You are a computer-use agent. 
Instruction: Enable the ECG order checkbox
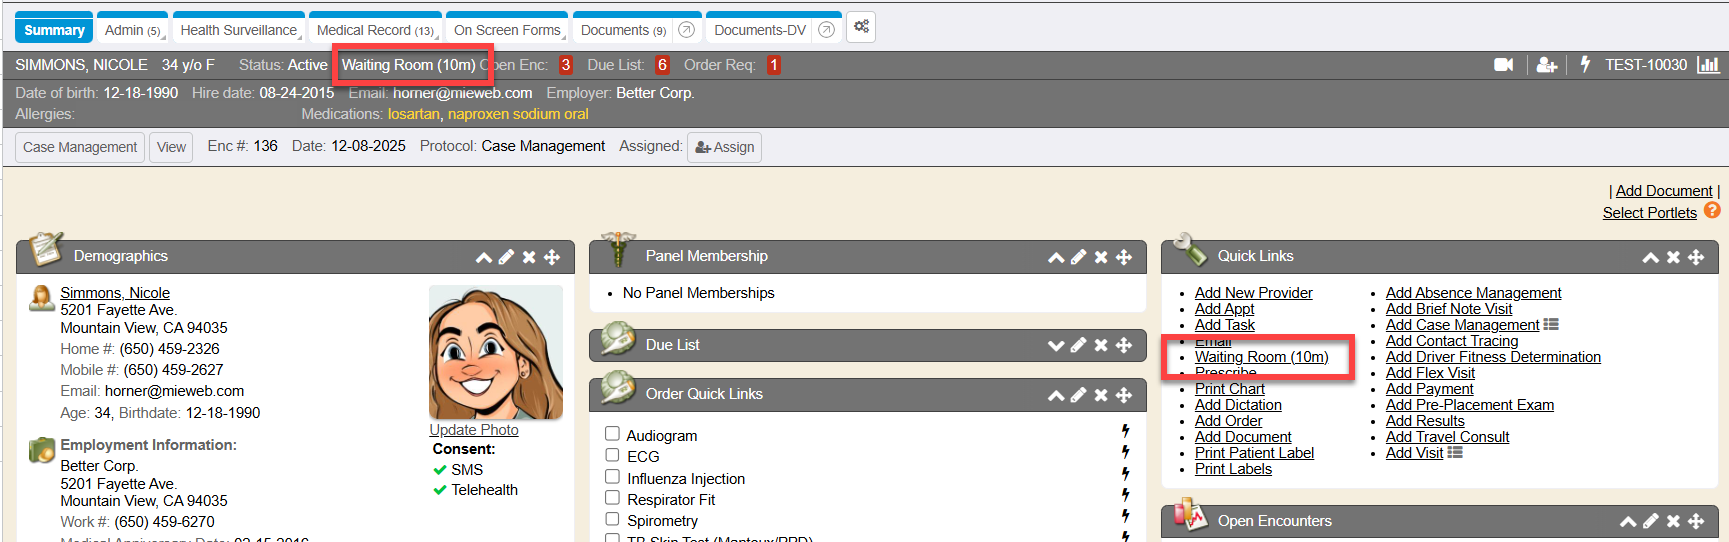tap(612, 455)
